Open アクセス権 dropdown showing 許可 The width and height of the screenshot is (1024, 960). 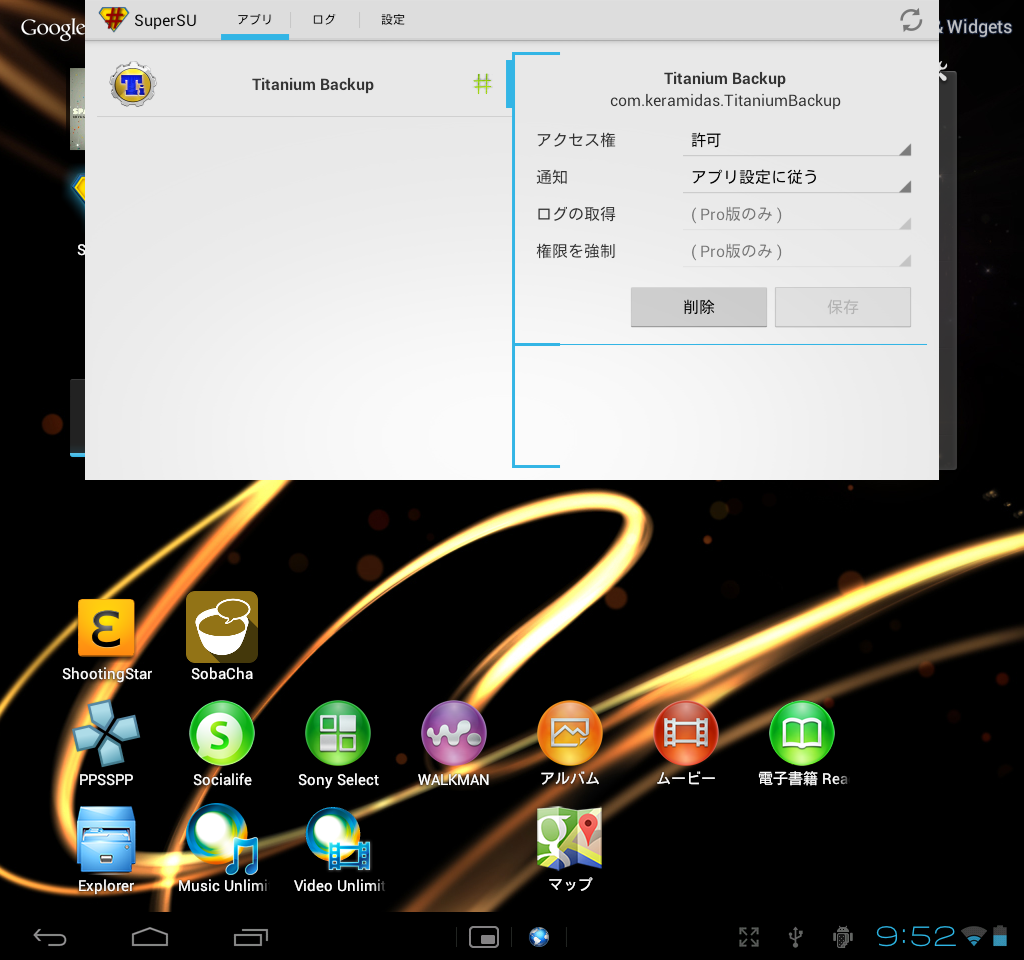797,140
